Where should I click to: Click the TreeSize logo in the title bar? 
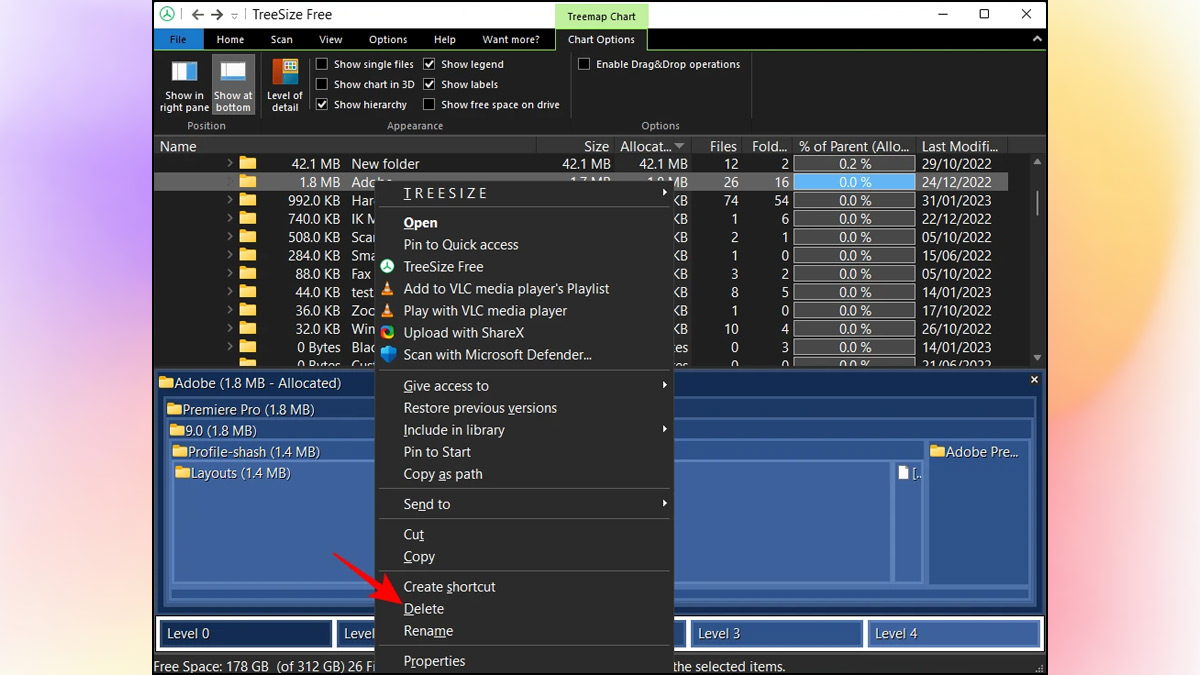167,14
